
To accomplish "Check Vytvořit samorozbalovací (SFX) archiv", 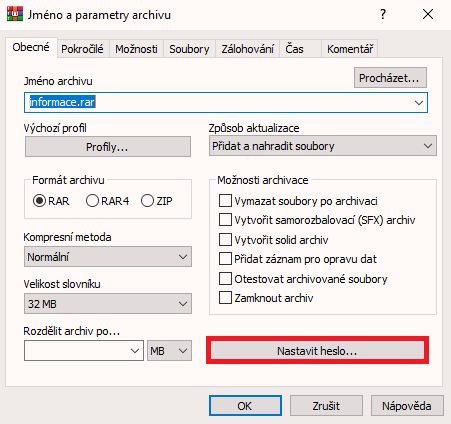I will point(225,220).
